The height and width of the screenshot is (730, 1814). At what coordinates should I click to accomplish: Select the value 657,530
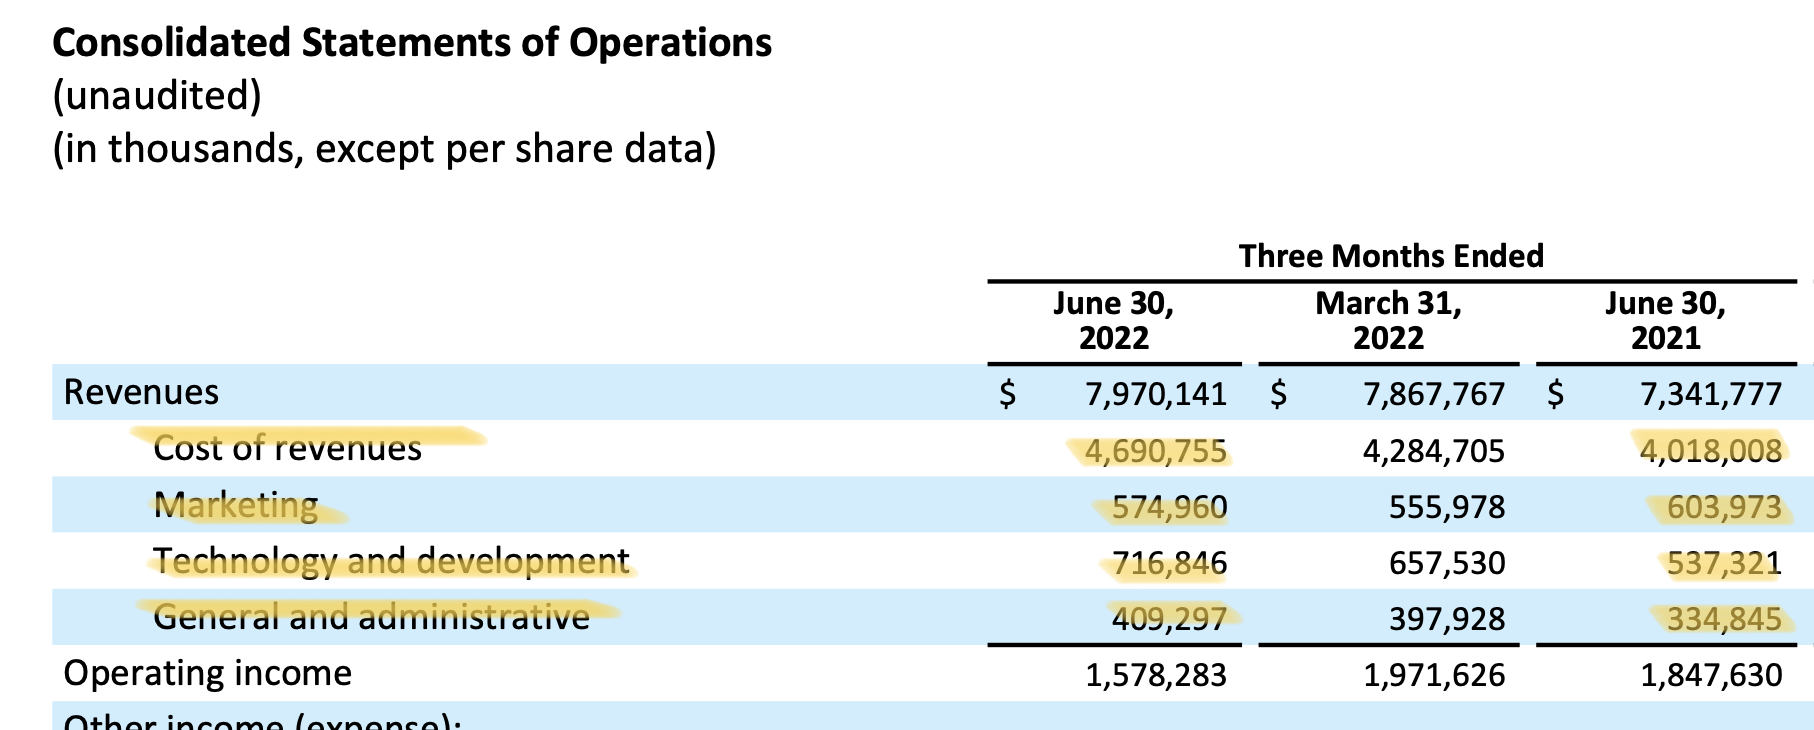click(1447, 563)
